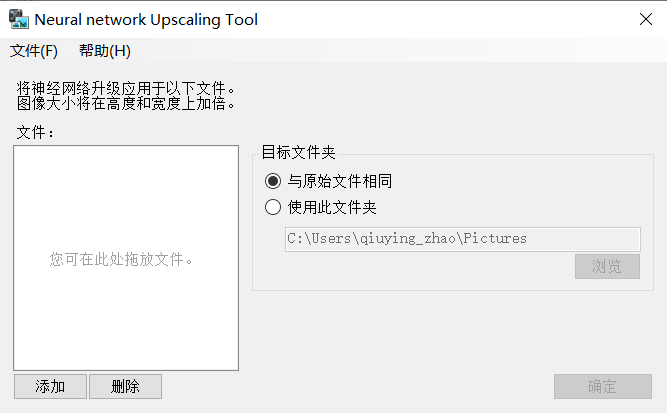Open the 帮助(H) menu
Viewport: 667px width, 413px height.
(105, 51)
